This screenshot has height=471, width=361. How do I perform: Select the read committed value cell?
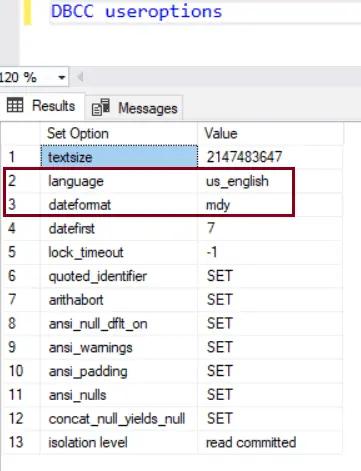click(270, 442)
